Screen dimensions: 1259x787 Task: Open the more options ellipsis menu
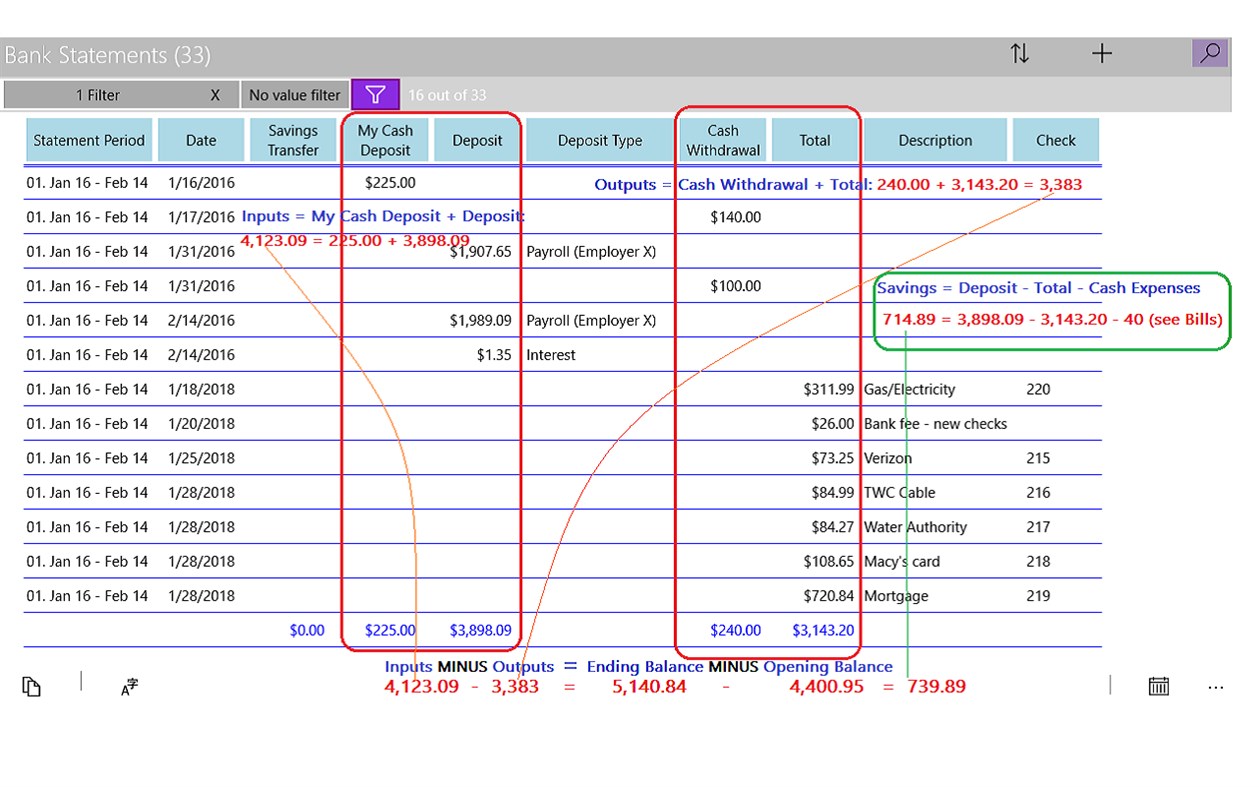[x=1216, y=687]
